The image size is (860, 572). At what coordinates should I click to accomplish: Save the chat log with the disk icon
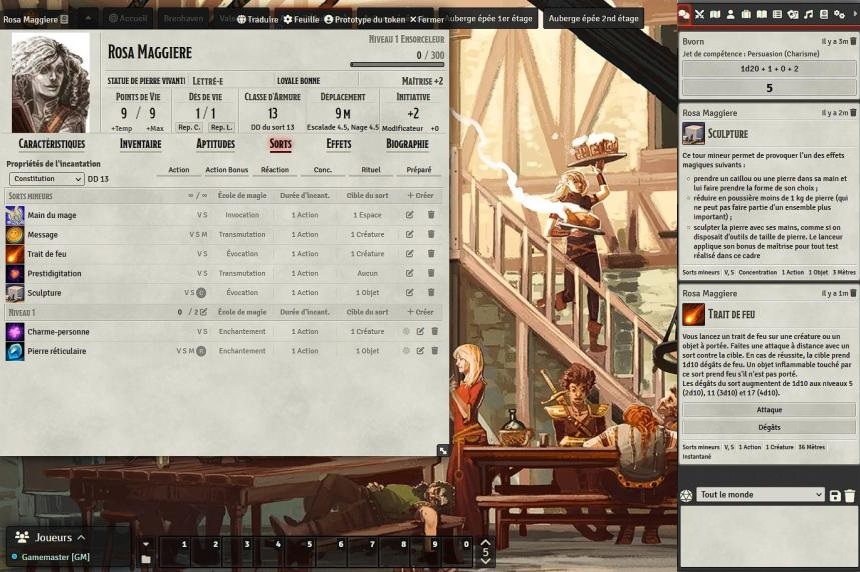coord(835,495)
